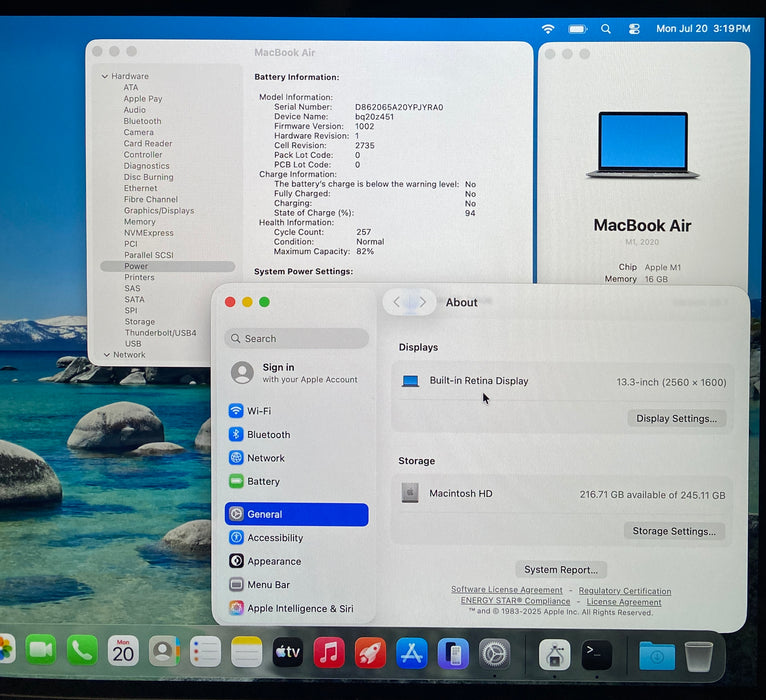This screenshot has height=700, width=766.
Task: Open Music from the Dock
Action: (329, 652)
